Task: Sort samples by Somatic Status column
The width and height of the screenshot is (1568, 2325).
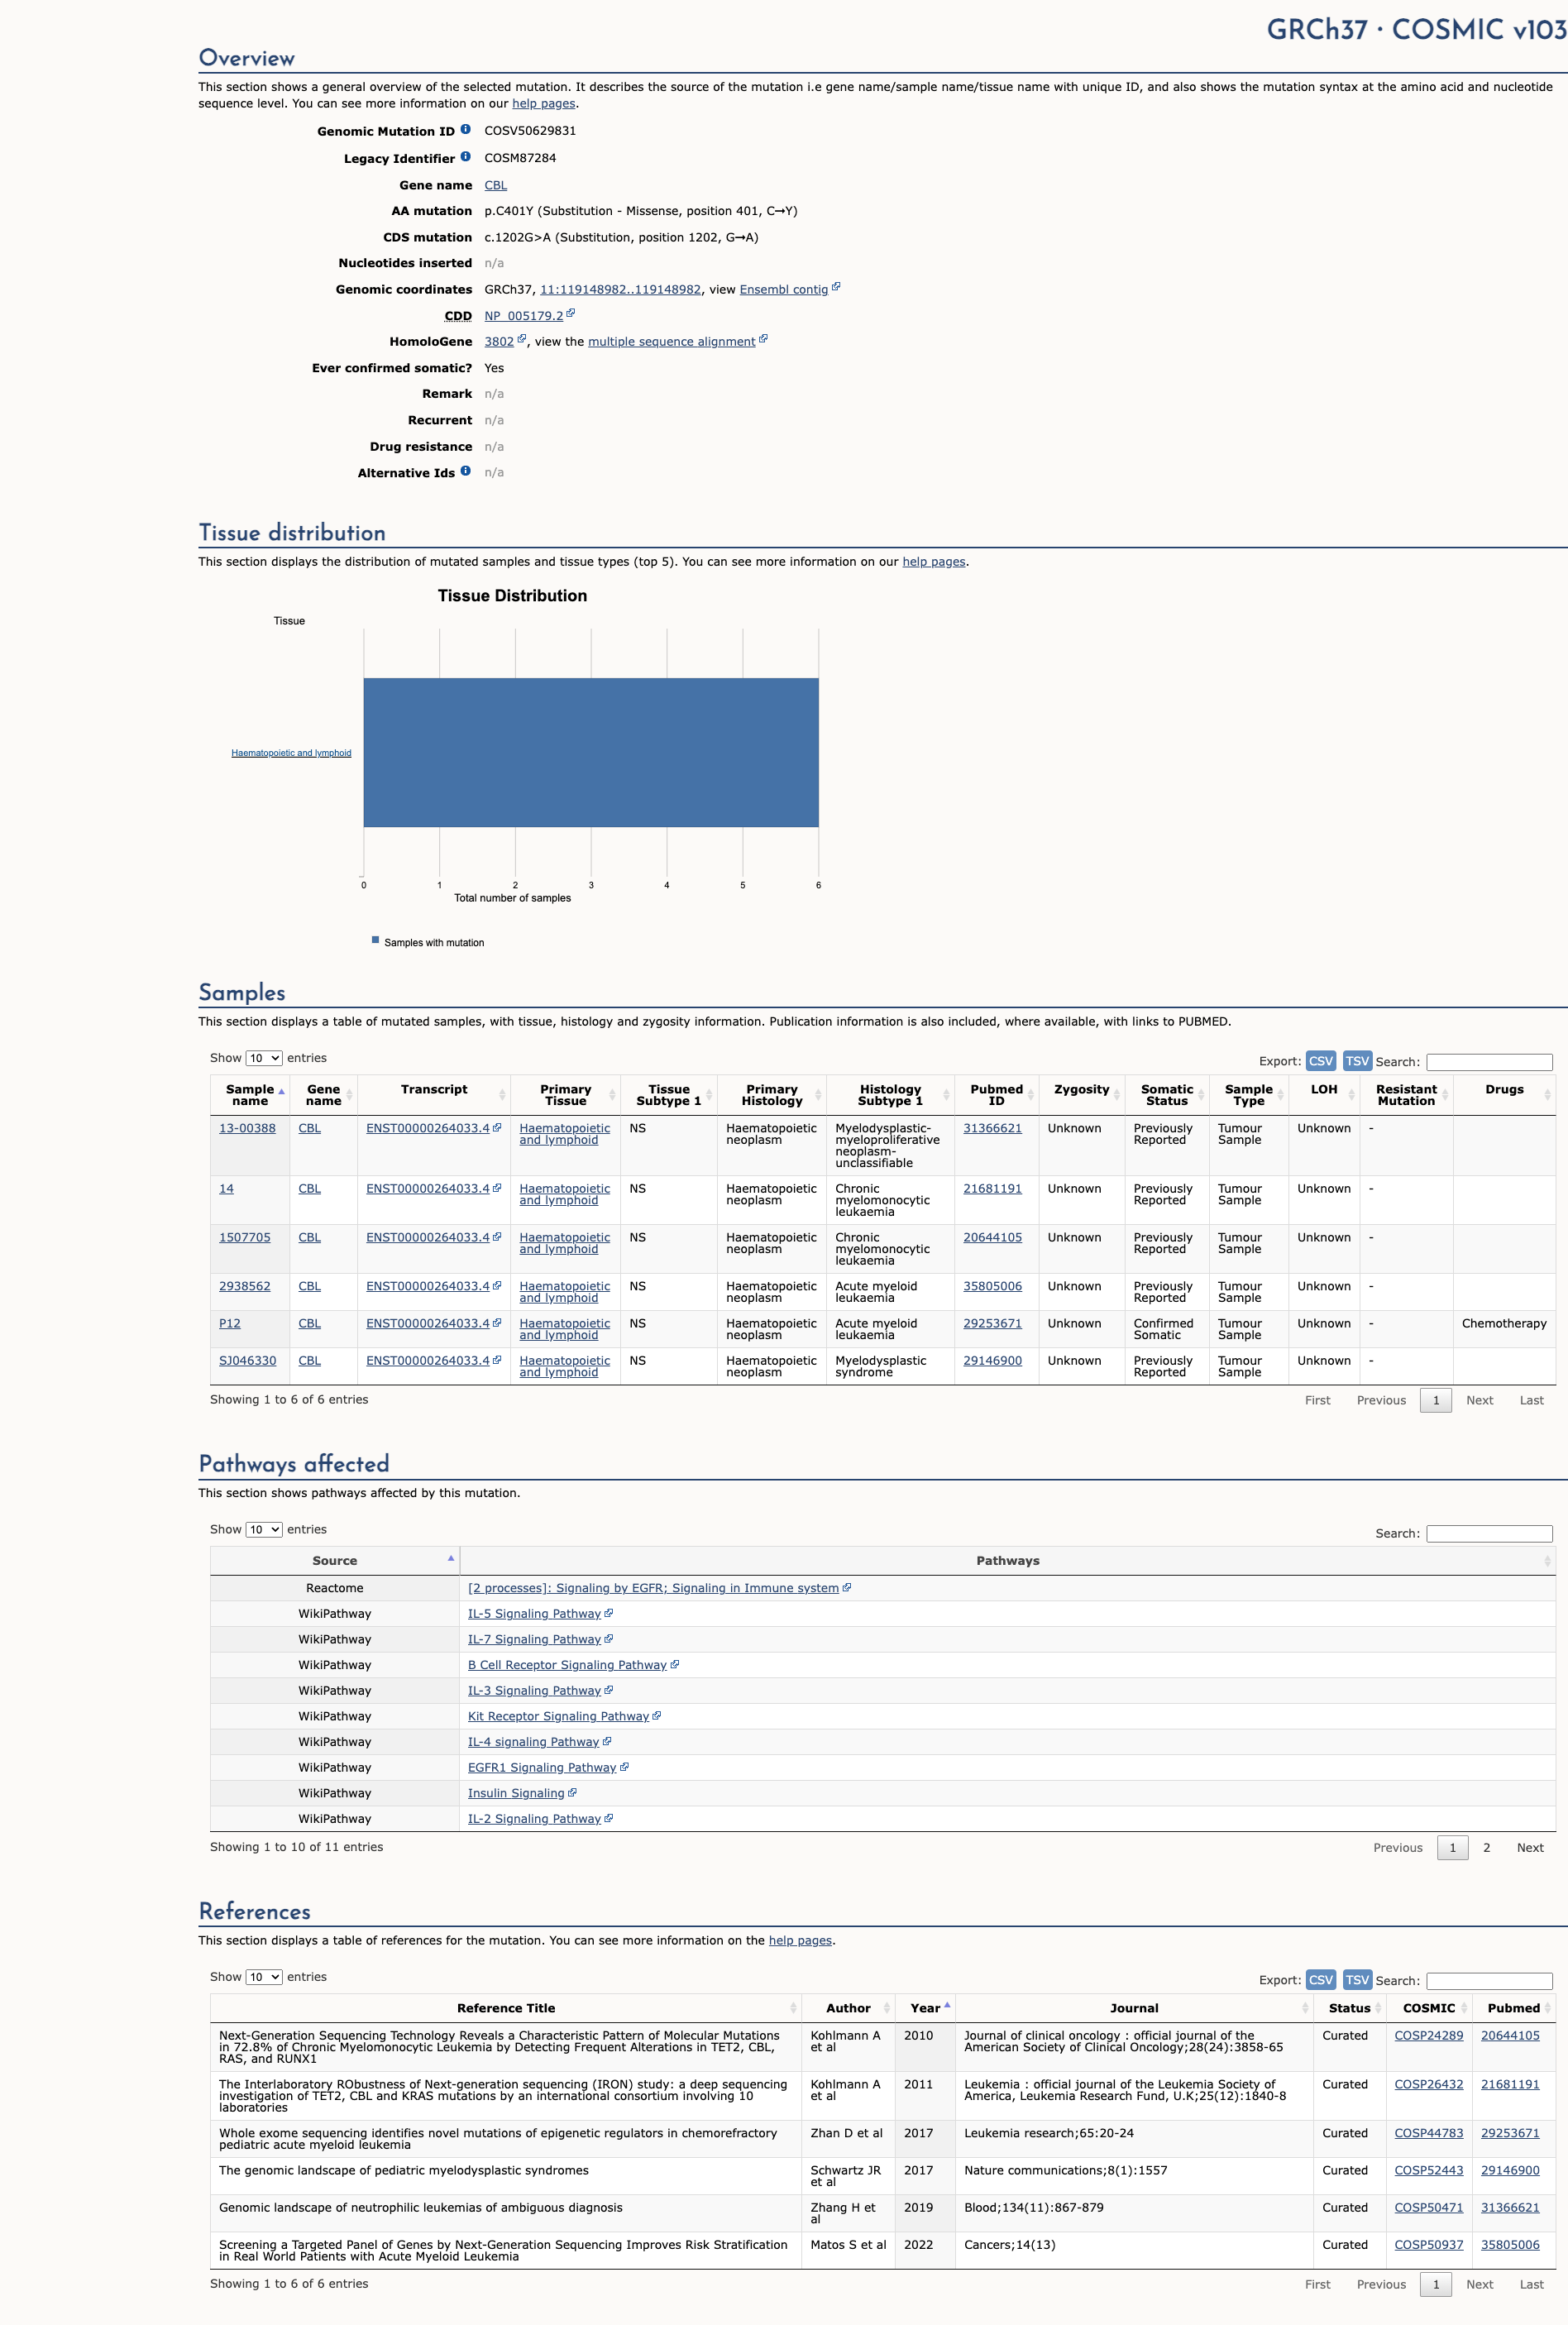Action: click(1167, 1095)
